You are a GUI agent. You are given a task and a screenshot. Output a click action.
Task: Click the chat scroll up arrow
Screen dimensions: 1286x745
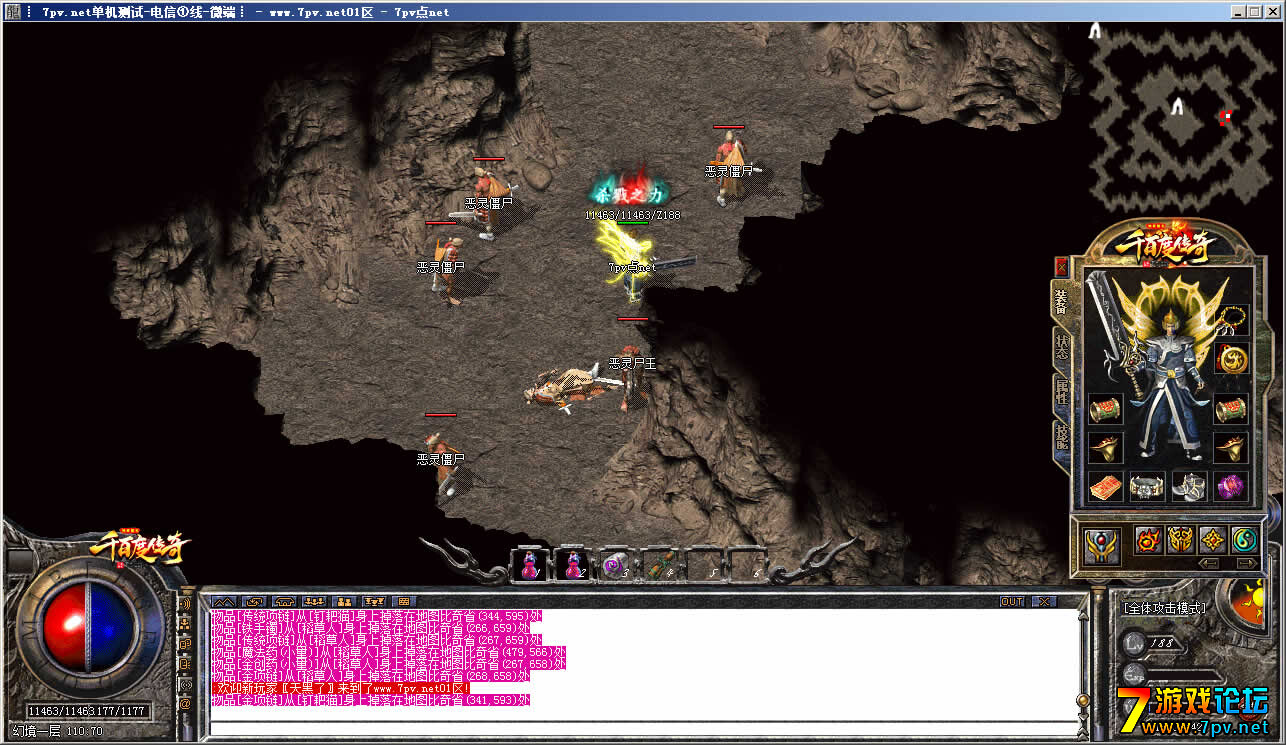click(1084, 615)
